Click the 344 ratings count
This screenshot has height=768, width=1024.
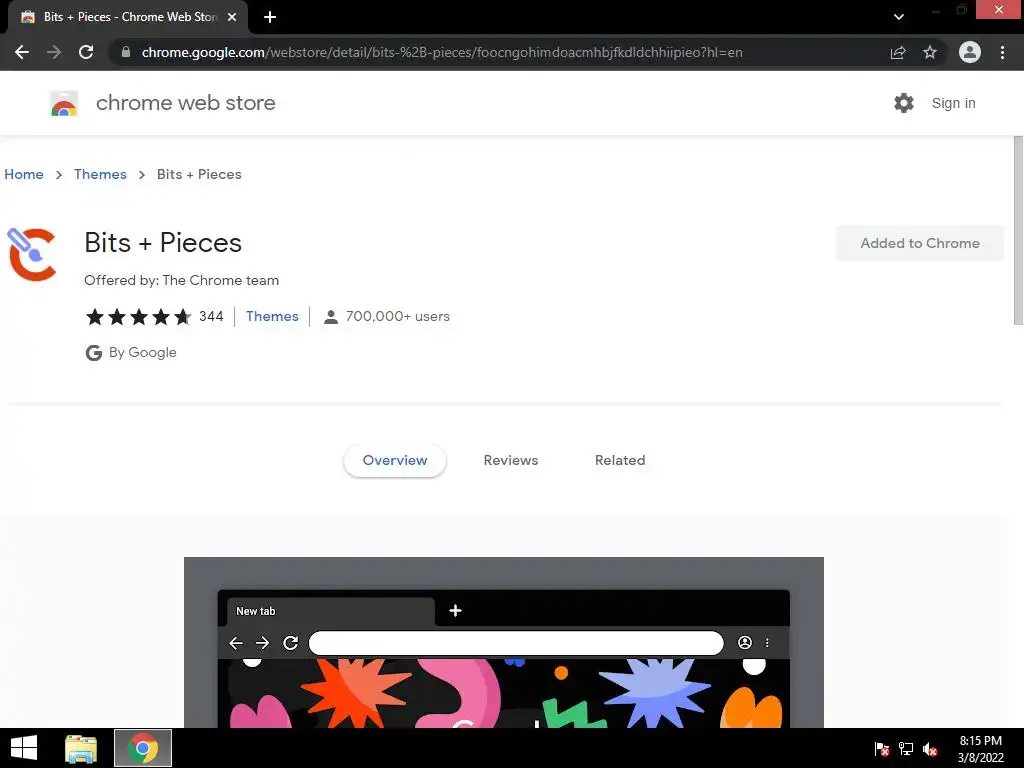pos(211,317)
